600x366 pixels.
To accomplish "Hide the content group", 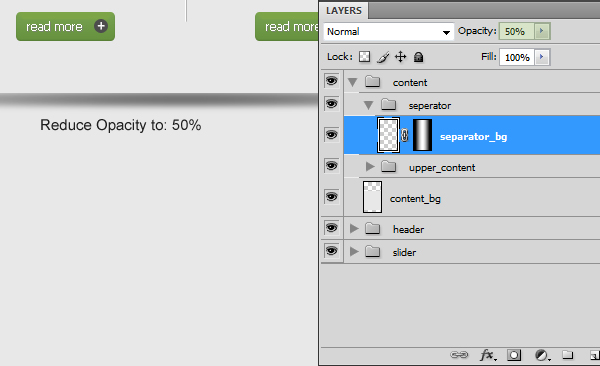I will 331,81.
